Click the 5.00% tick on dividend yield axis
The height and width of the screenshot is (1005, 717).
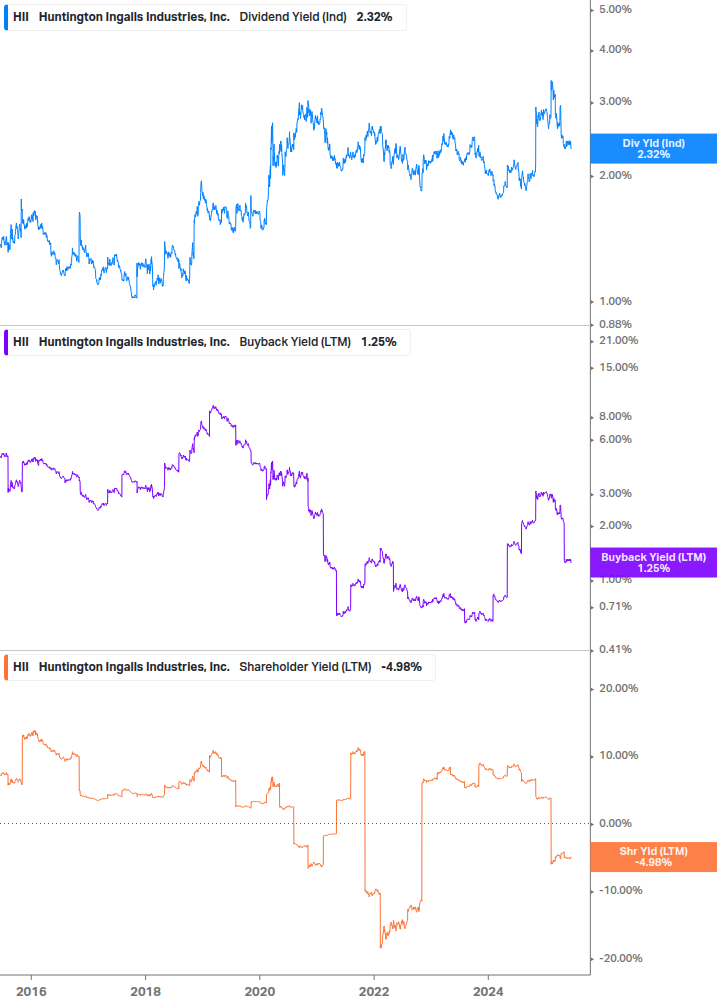pos(615,9)
